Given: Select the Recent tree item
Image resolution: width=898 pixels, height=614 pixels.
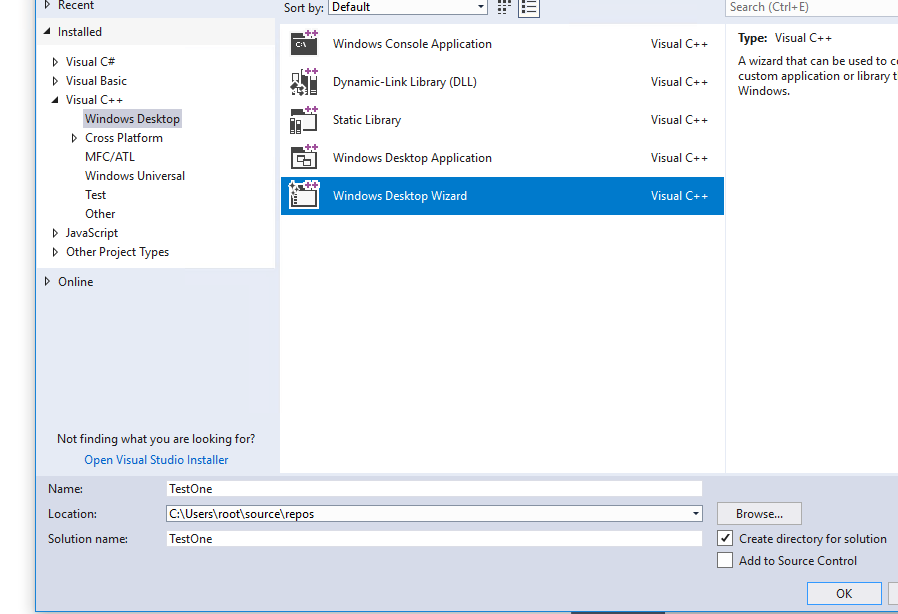Looking at the screenshot, I should [x=76, y=6].
